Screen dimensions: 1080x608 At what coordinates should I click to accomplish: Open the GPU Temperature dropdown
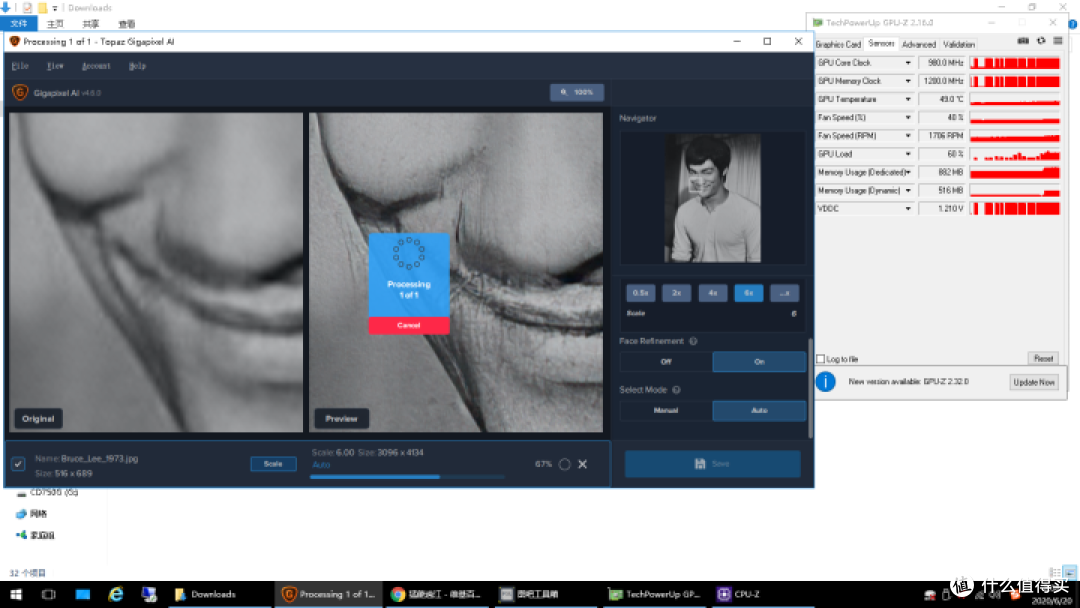point(908,99)
